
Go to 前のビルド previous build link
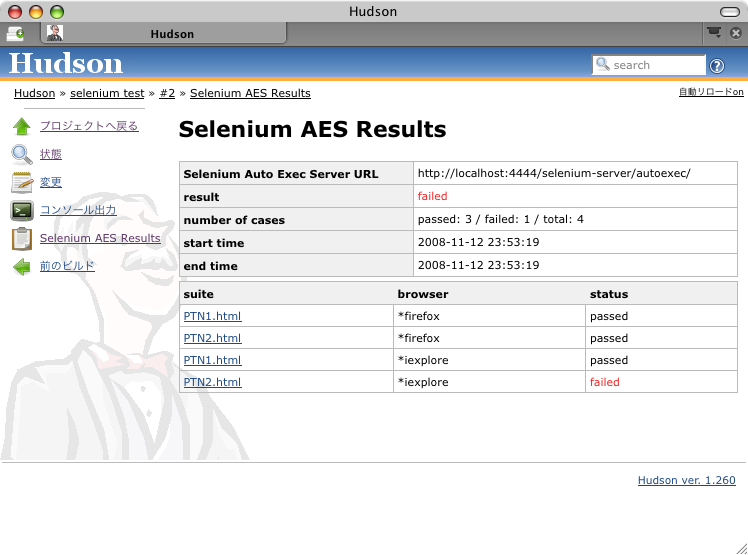(67, 266)
